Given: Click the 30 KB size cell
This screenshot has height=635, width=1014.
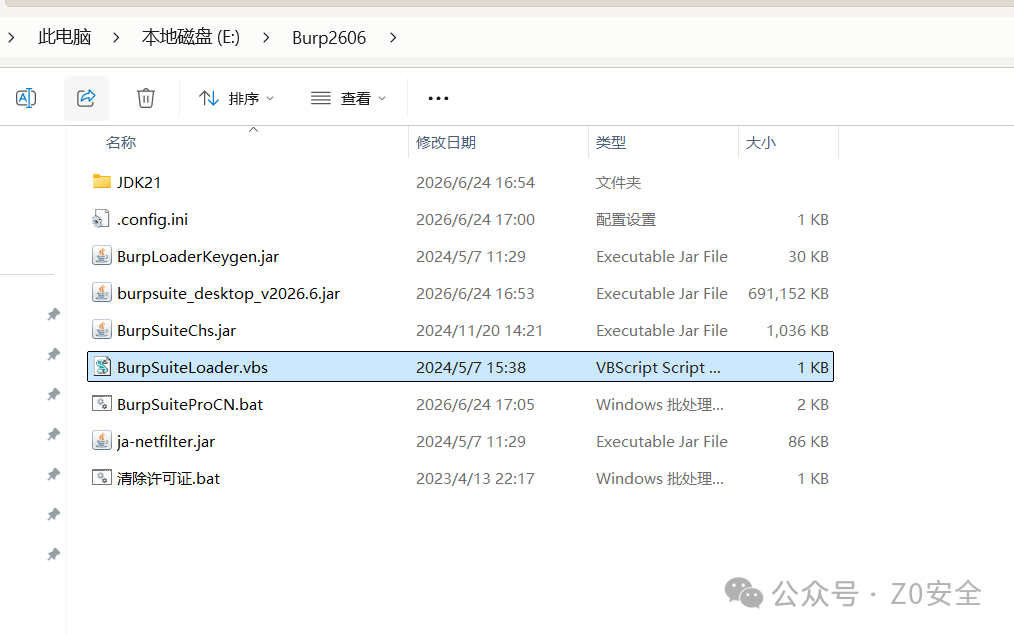Looking at the screenshot, I should pyautogui.click(x=808, y=257).
